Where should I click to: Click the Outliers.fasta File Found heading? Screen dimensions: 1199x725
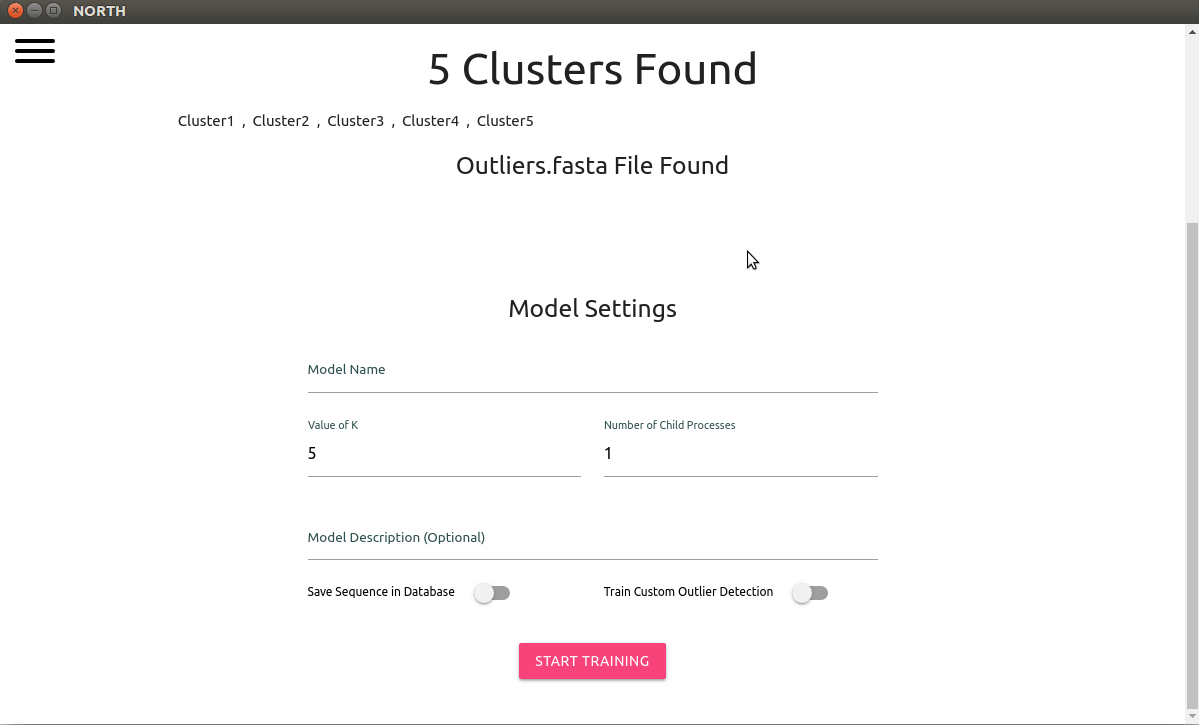[592, 165]
